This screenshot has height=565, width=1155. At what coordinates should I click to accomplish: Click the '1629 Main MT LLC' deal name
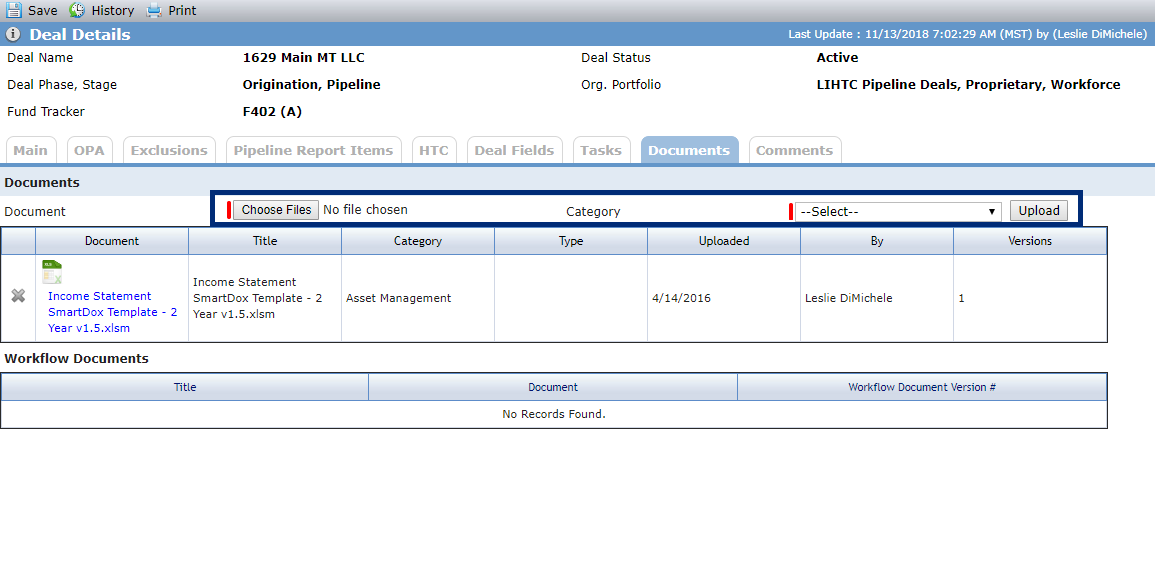pos(303,57)
